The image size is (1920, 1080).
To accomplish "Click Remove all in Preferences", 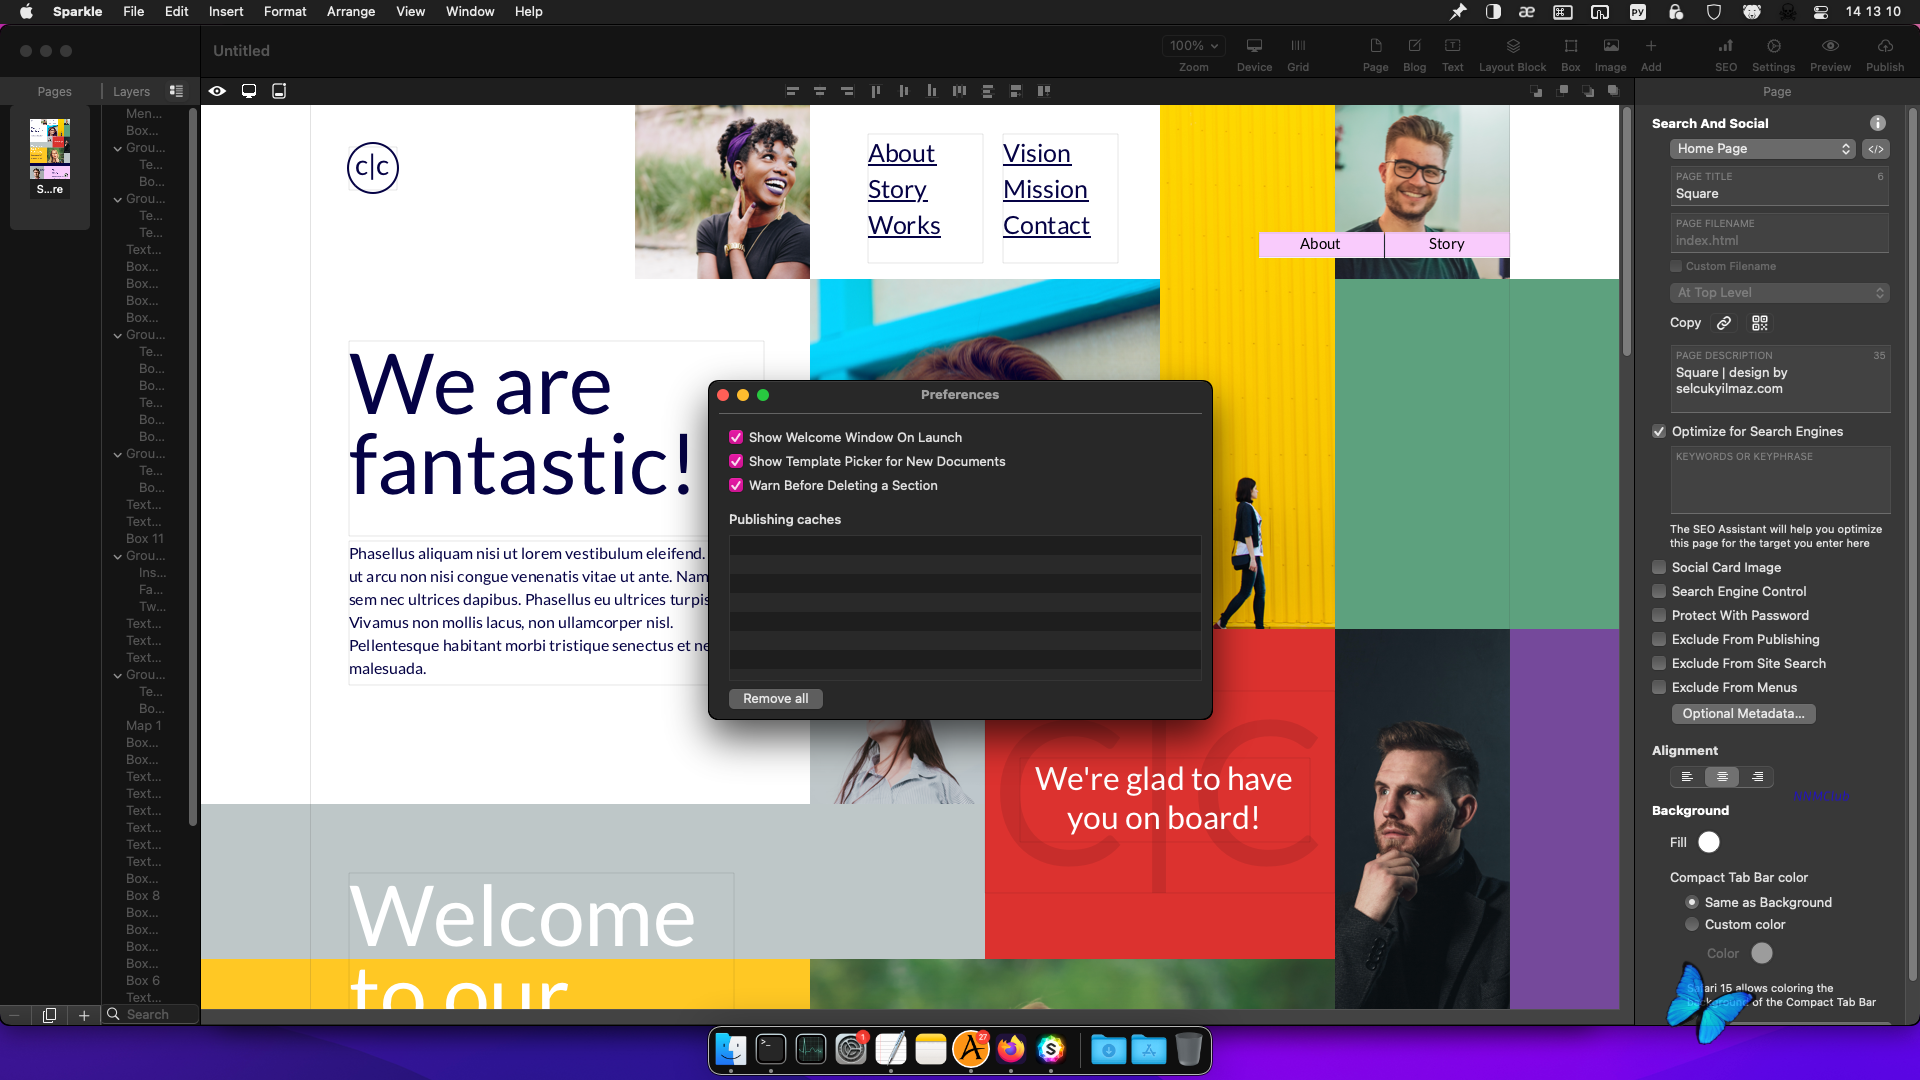I will coord(776,699).
